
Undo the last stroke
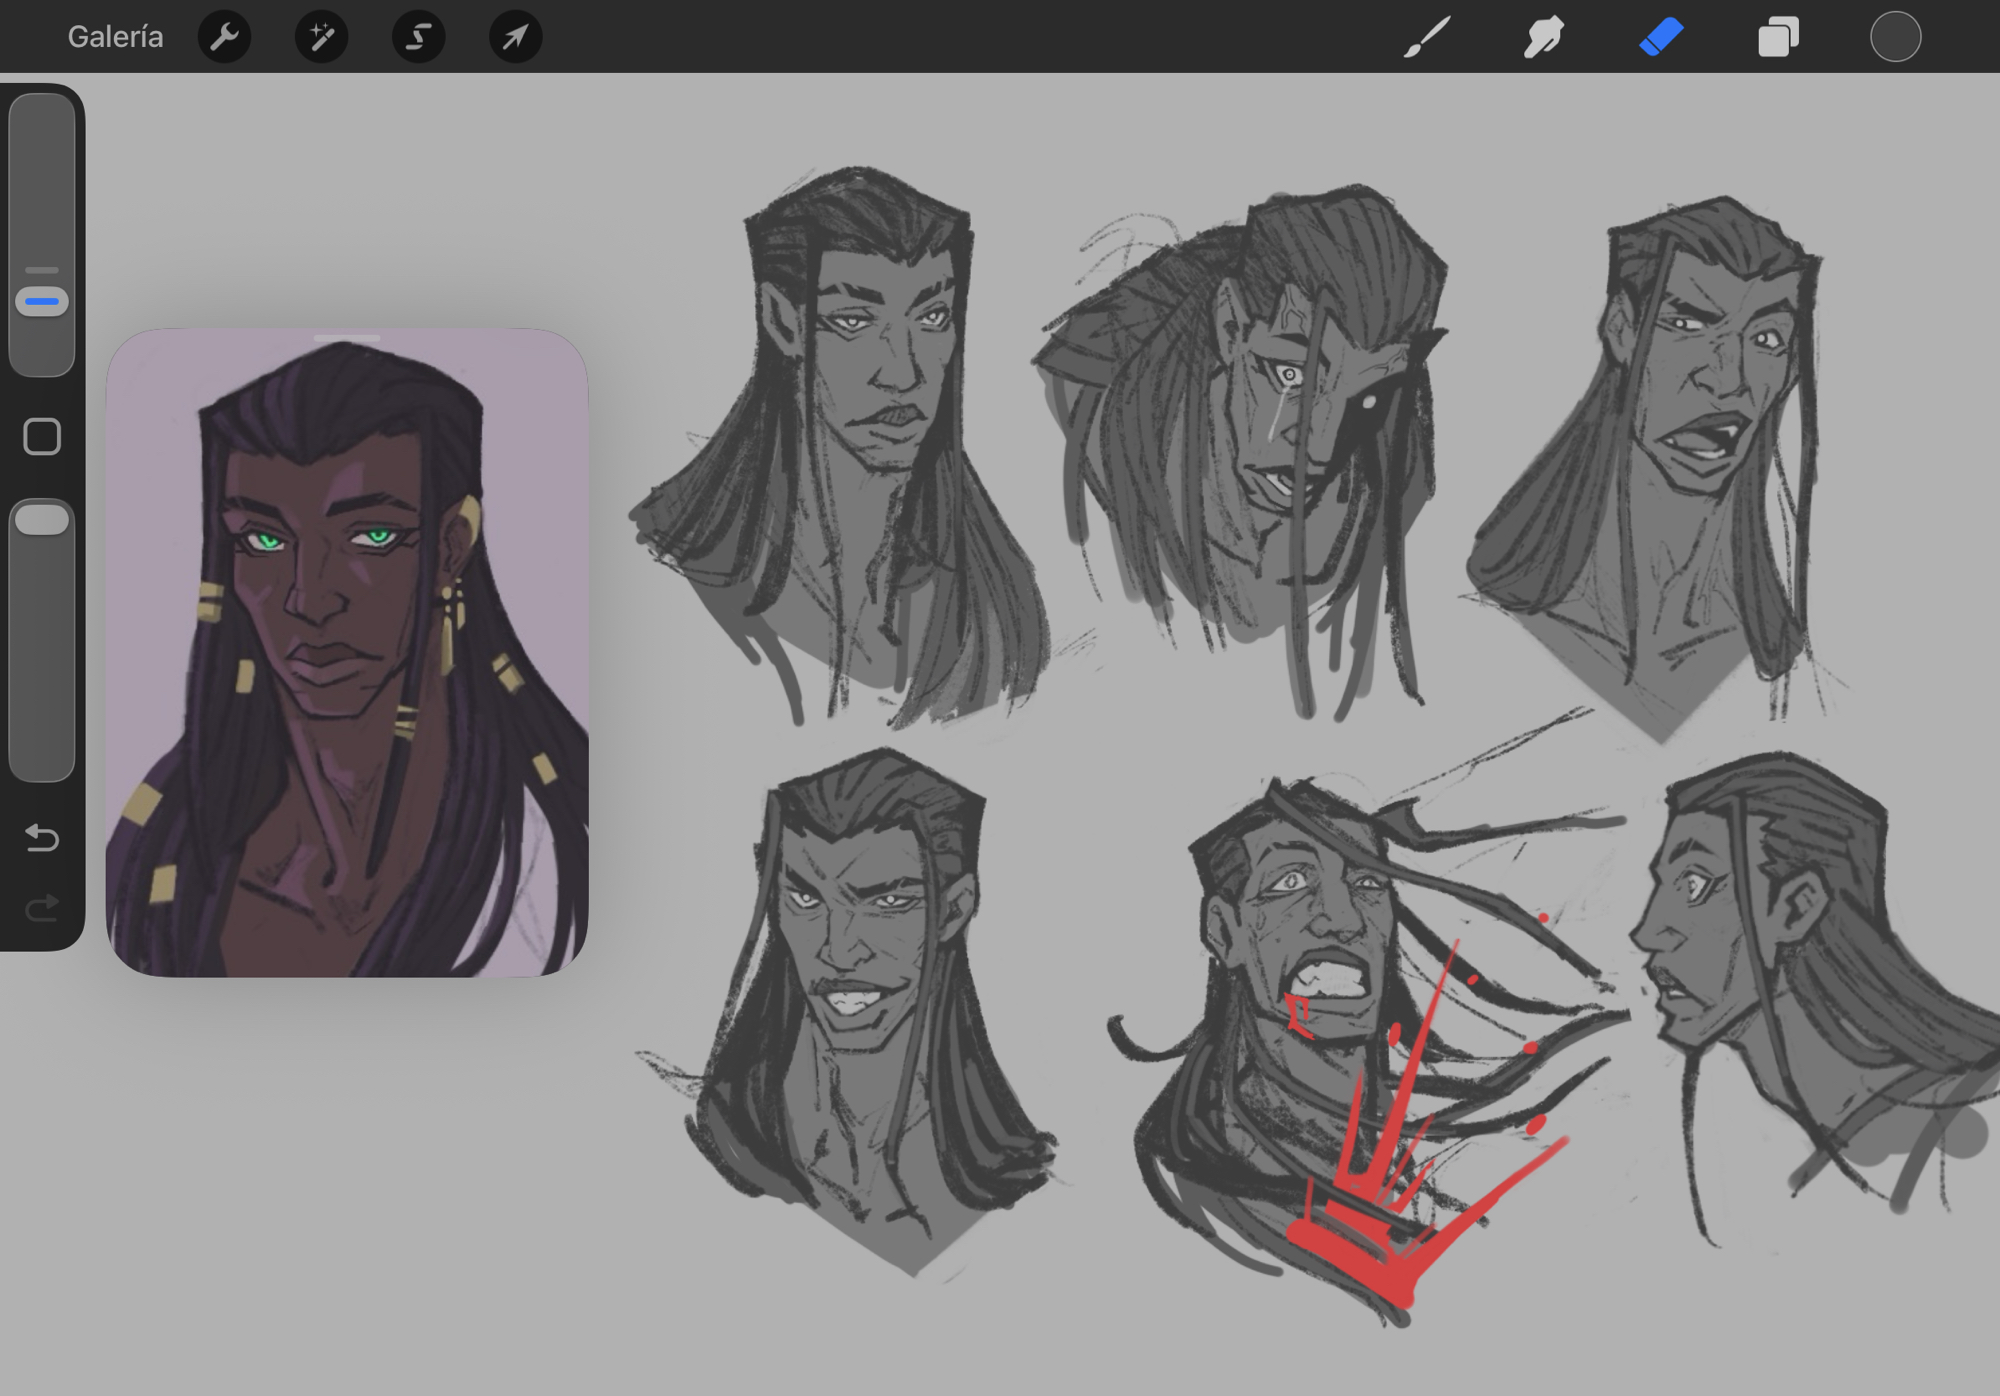tap(42, 837)
